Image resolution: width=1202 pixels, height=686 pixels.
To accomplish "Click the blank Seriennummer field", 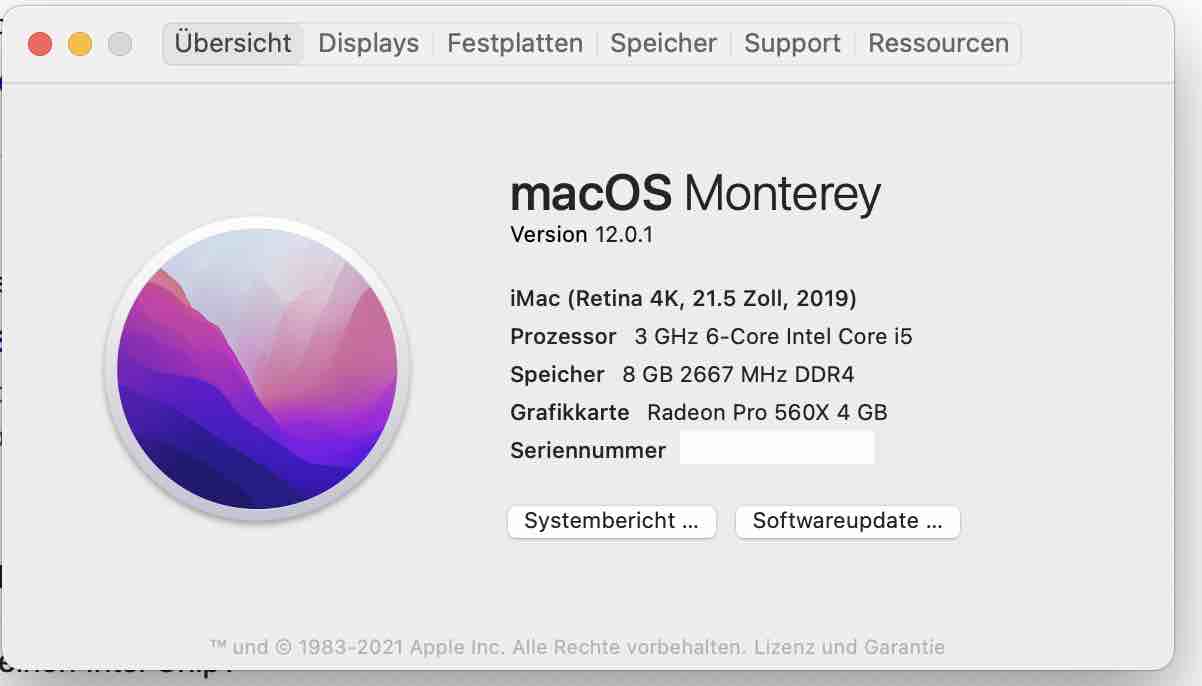I will pos(777,449).
